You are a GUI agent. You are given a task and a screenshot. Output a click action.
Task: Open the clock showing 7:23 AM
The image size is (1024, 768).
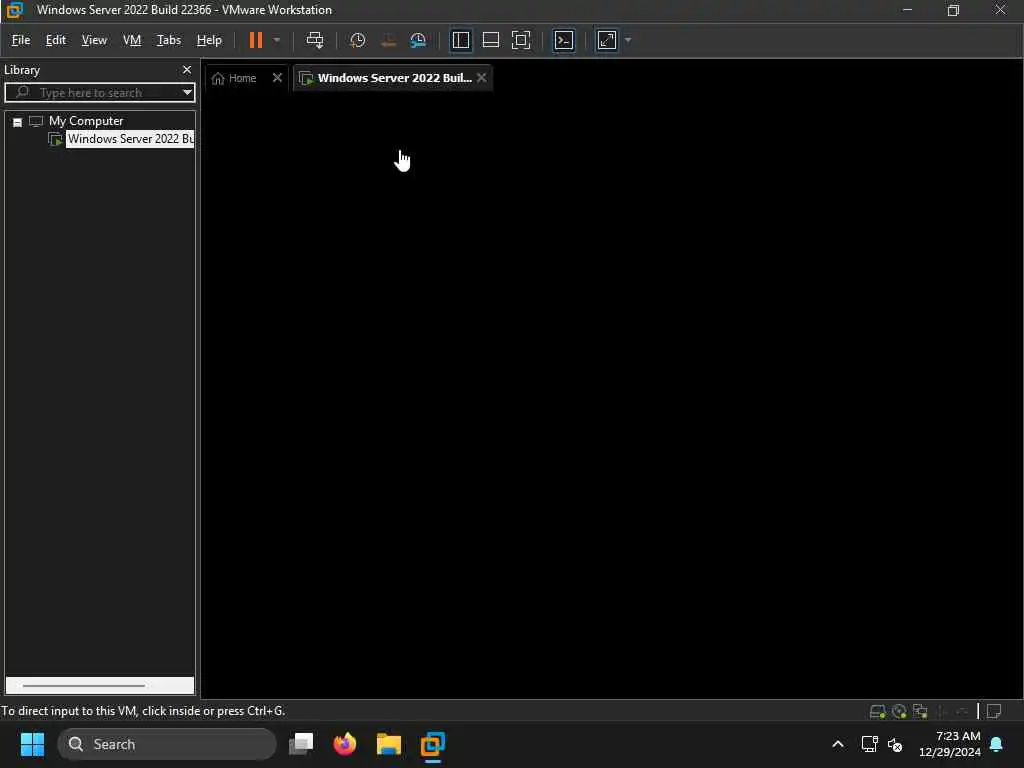(x=949, y=744)
